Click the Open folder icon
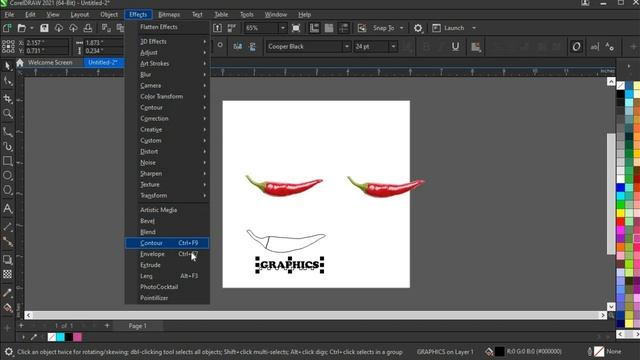This screenshot has width=640, height=360. tap(22, 28)
